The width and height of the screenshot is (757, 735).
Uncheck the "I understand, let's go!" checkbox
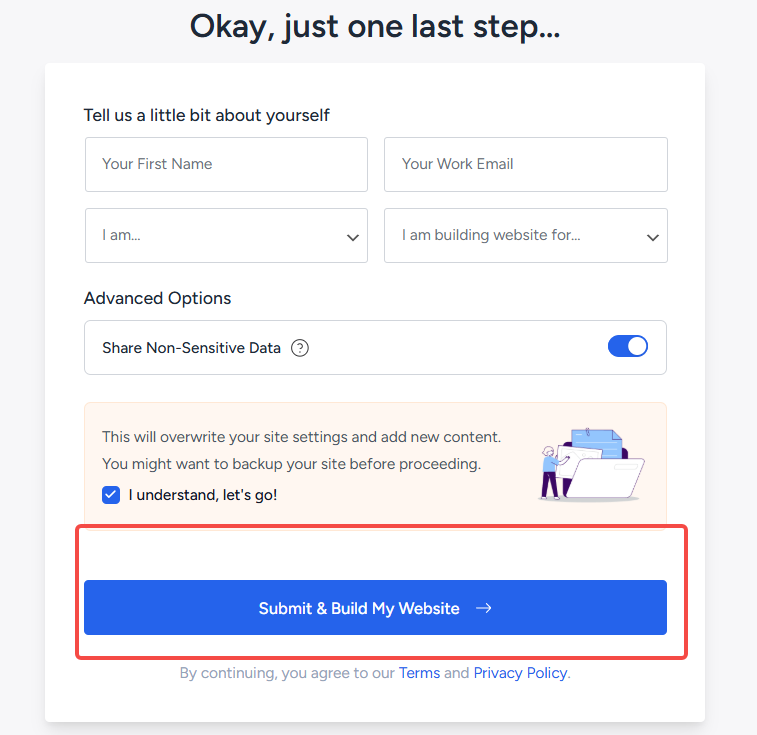tap(111, 494)
